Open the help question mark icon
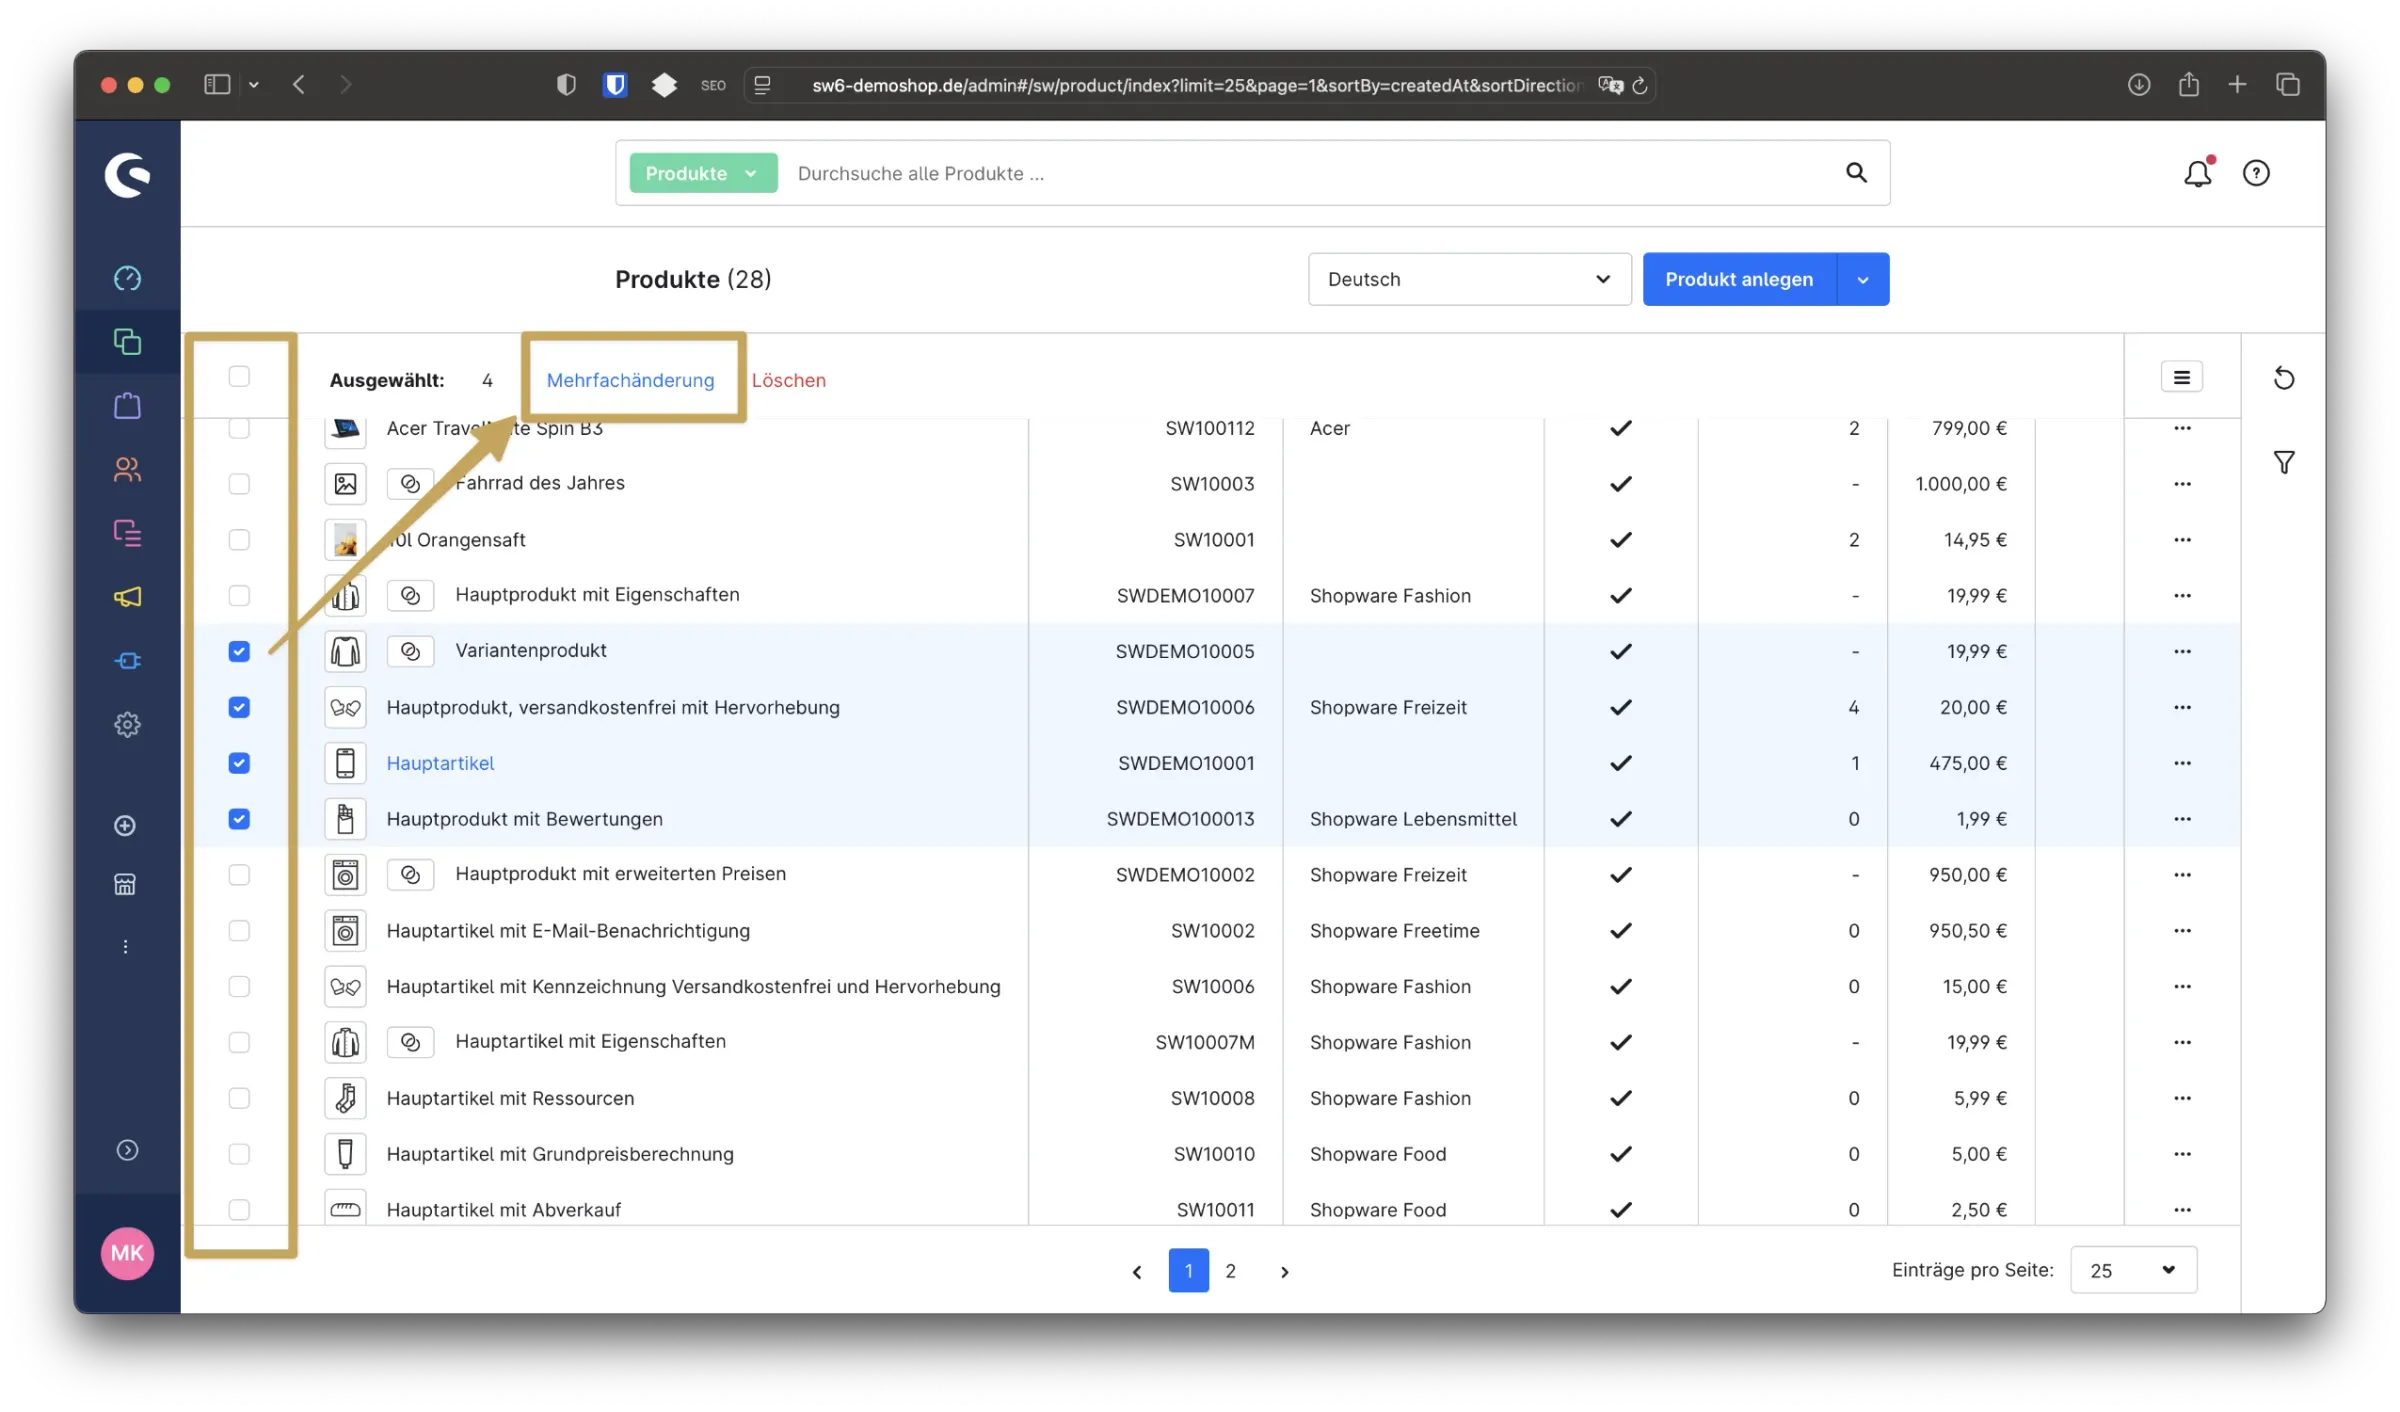 2256,174
